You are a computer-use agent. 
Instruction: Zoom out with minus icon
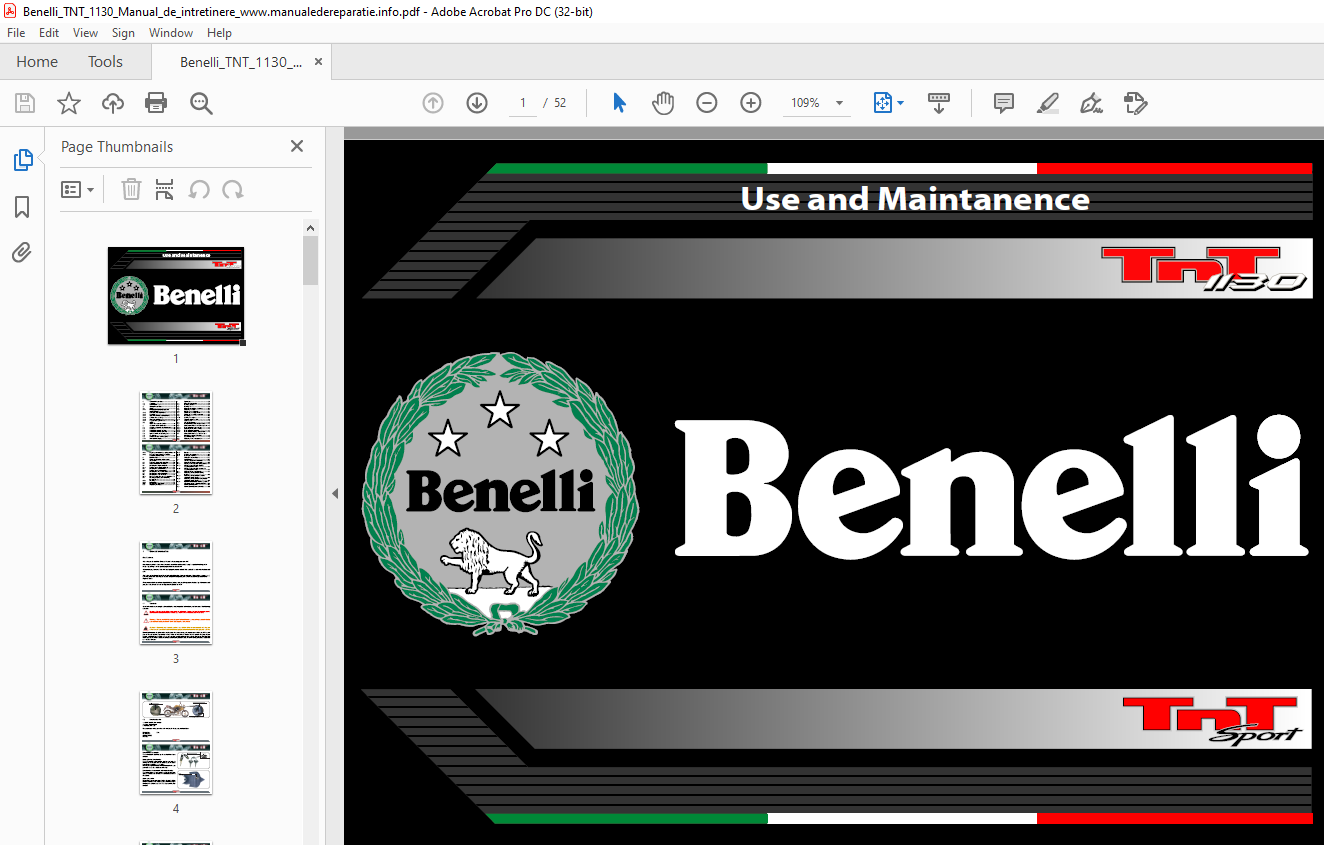707,103
